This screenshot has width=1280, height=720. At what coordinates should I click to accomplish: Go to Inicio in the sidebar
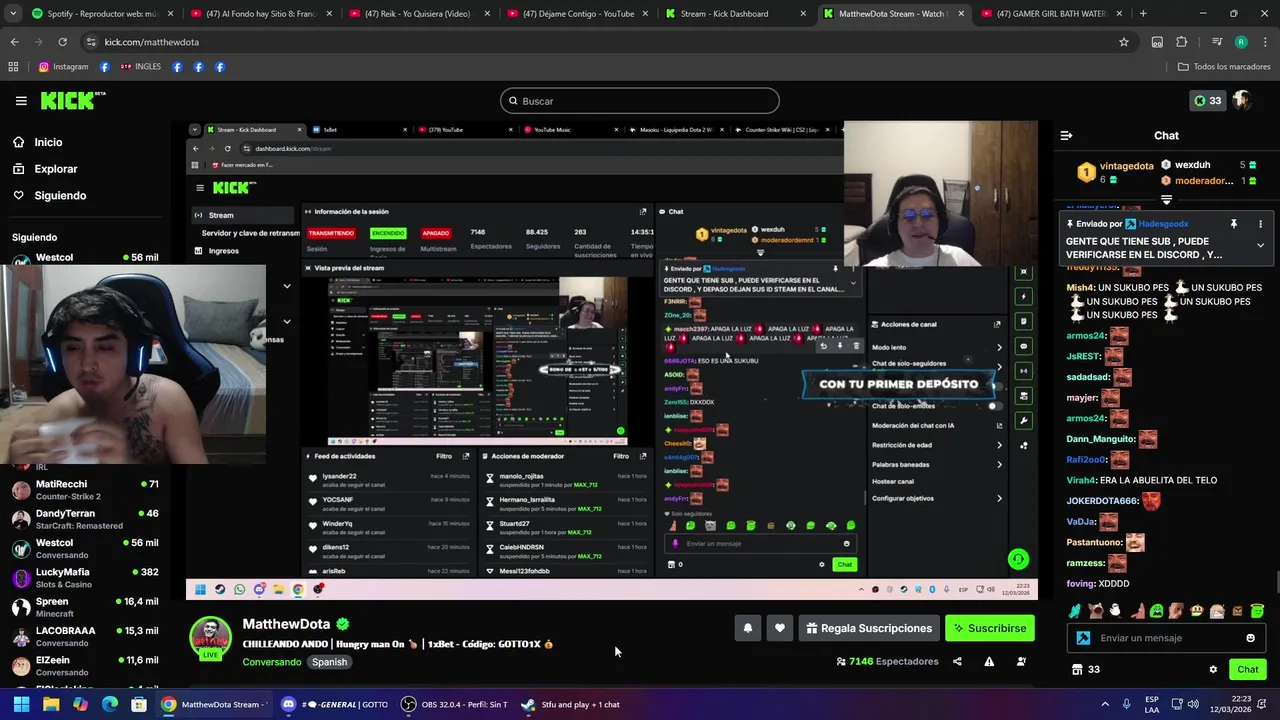[38, 142]
